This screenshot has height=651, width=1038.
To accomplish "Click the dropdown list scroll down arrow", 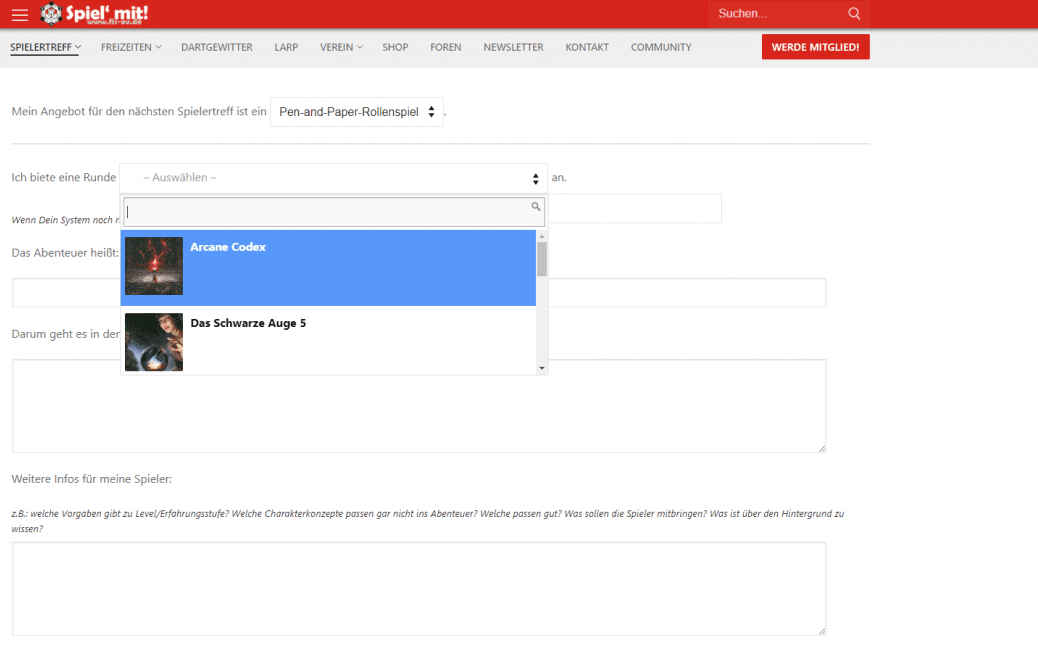I will 542,368.
